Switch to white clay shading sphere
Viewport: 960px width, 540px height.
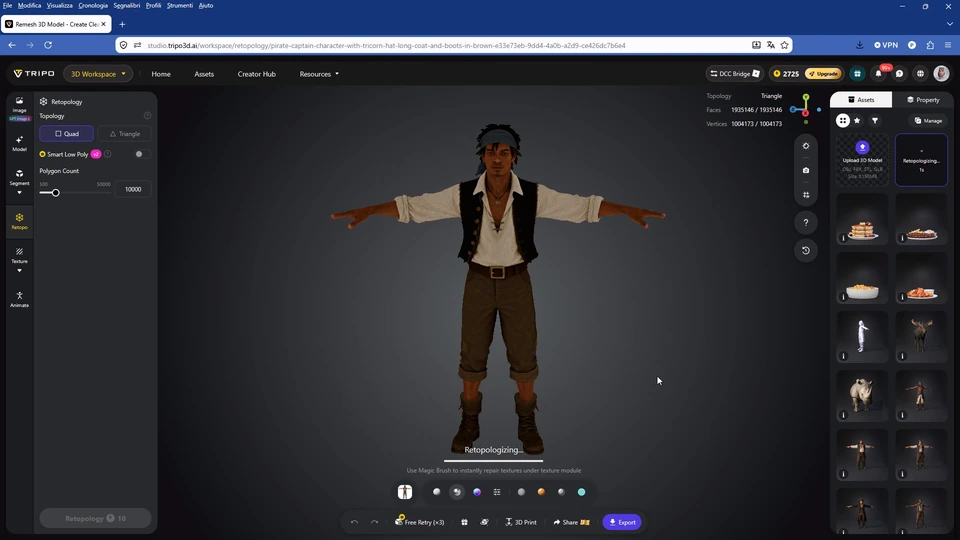pos(437,492)
